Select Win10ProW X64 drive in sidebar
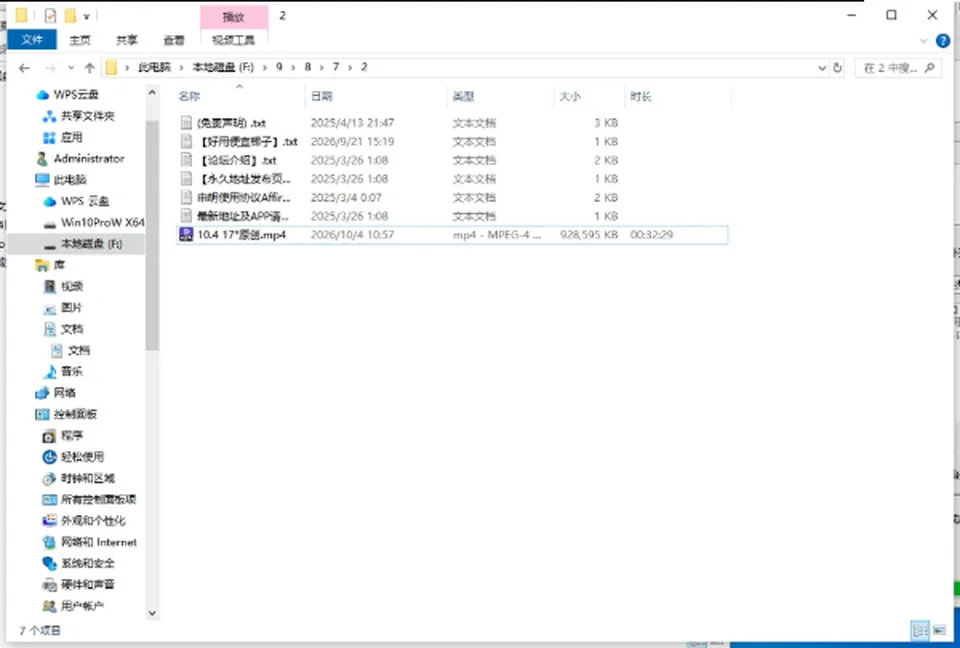This screenshot has width=960, height=648. [94, 222]
